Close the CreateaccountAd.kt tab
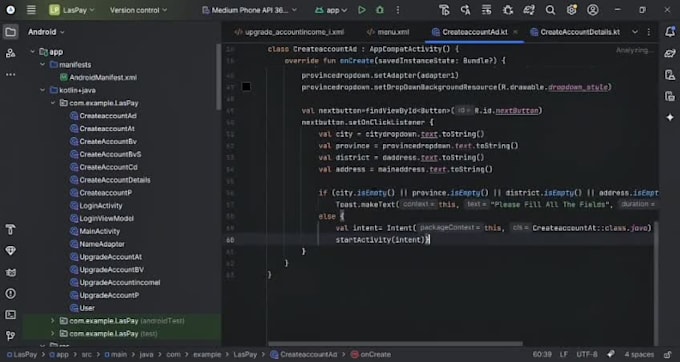This screenshot has height=362, width=680. click(x=516, y=32)
